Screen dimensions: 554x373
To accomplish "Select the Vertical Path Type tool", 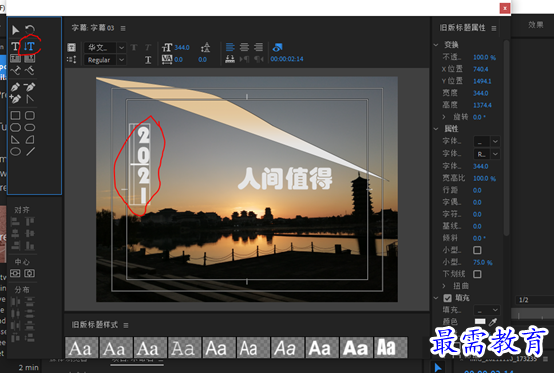I will 30,71.
